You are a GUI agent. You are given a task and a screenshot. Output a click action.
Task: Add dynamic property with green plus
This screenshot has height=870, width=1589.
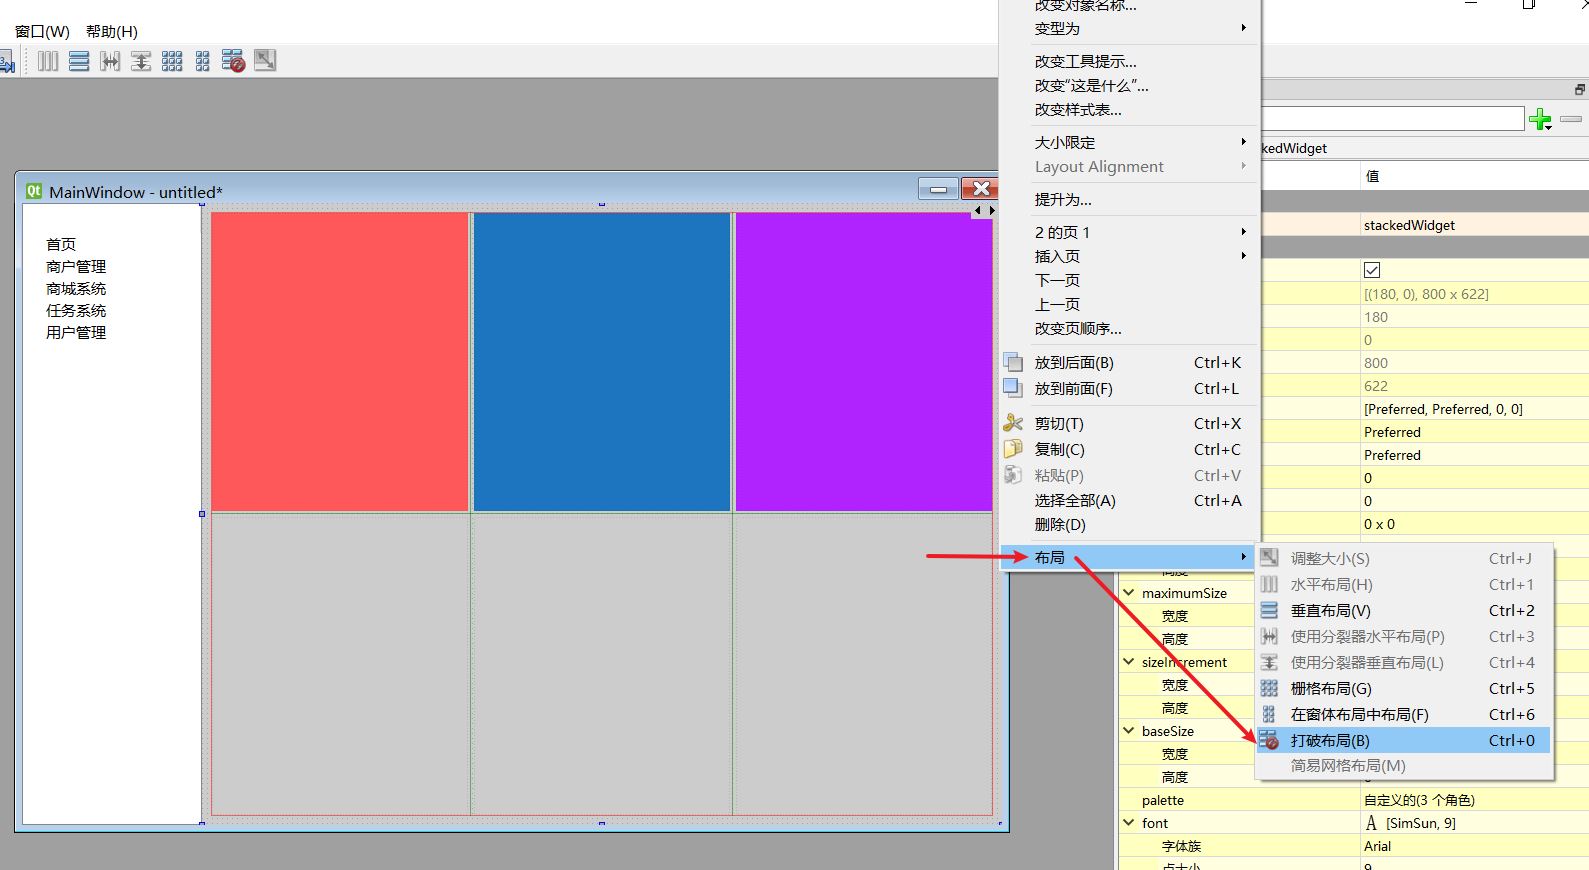tap(1540, 120)
